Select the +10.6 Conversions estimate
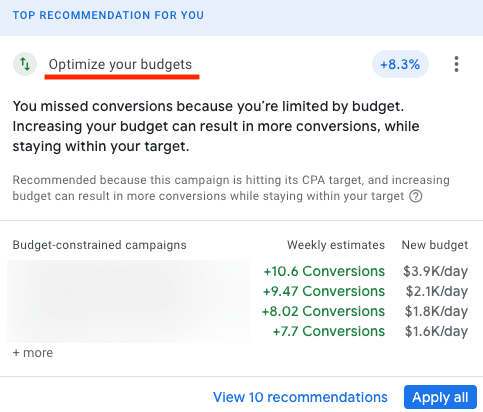 [324, 271]
